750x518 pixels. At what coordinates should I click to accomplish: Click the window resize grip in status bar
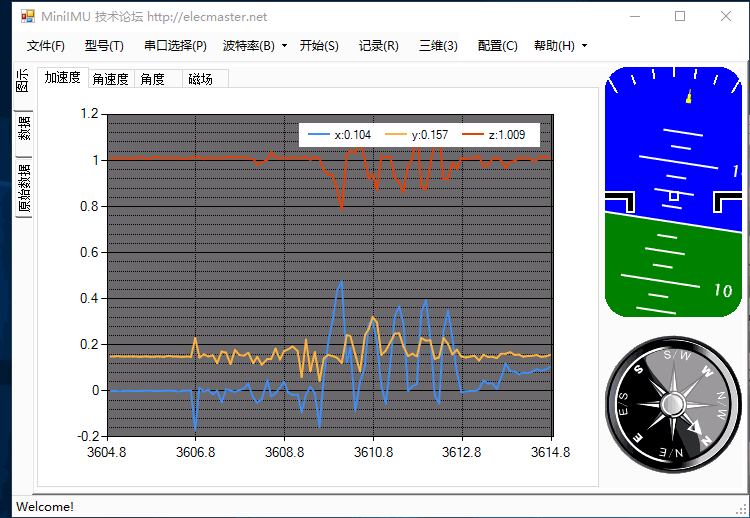pyautogui.click(x=742, y=509)
